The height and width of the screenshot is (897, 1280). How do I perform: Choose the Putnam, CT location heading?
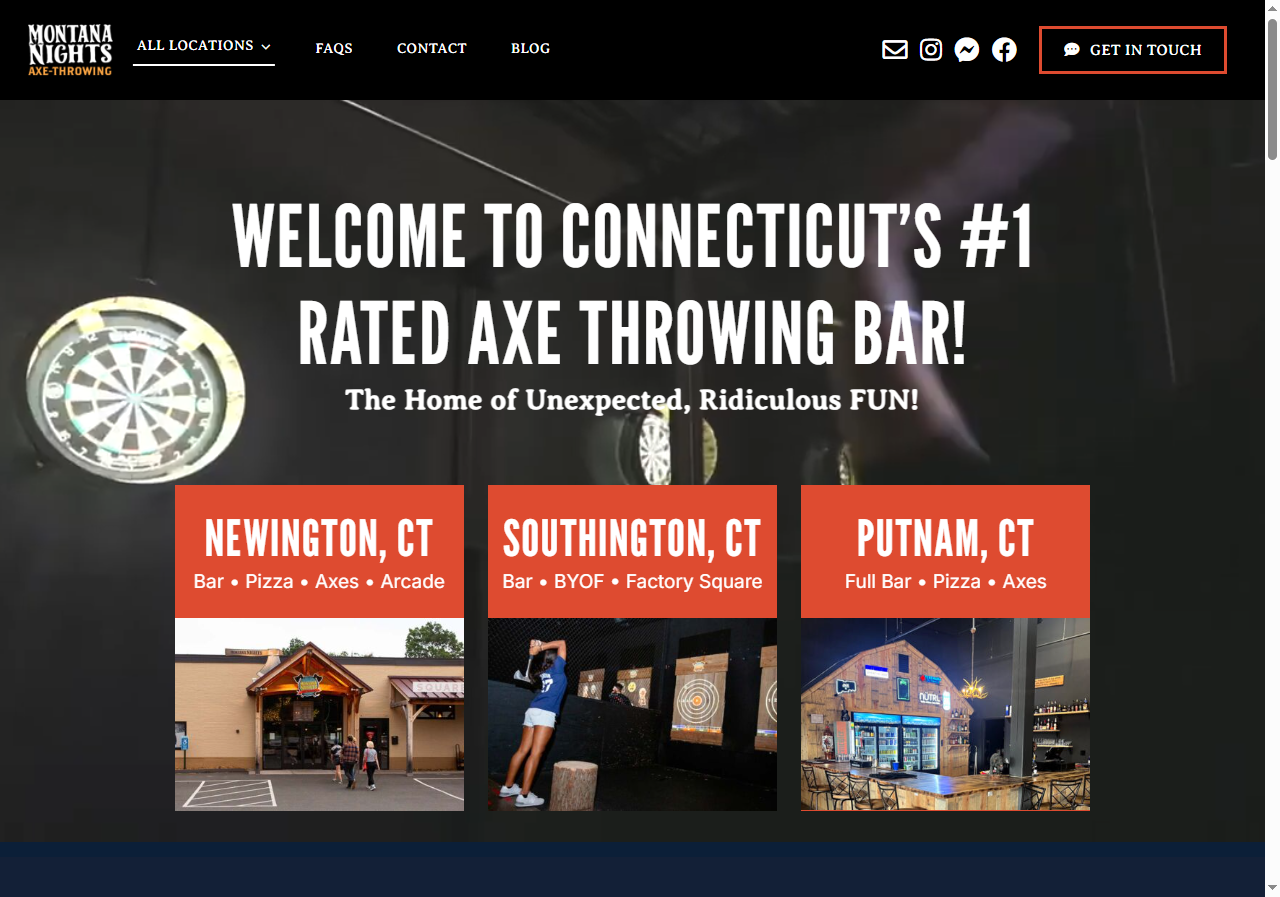(945, 539)
